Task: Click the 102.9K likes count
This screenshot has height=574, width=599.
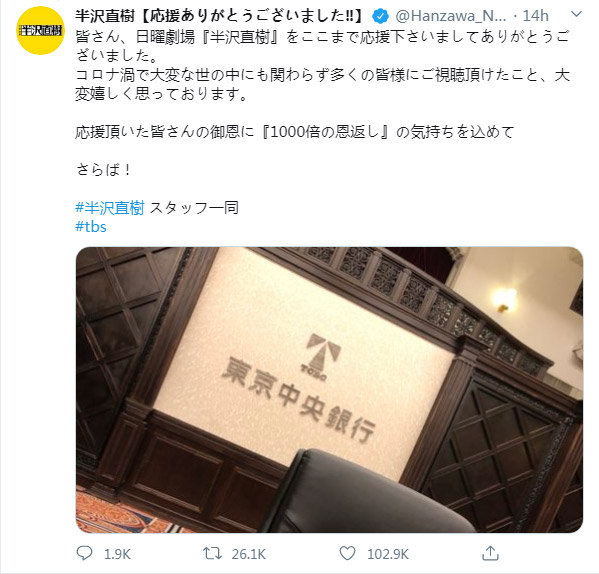Action: coord(388,554)
